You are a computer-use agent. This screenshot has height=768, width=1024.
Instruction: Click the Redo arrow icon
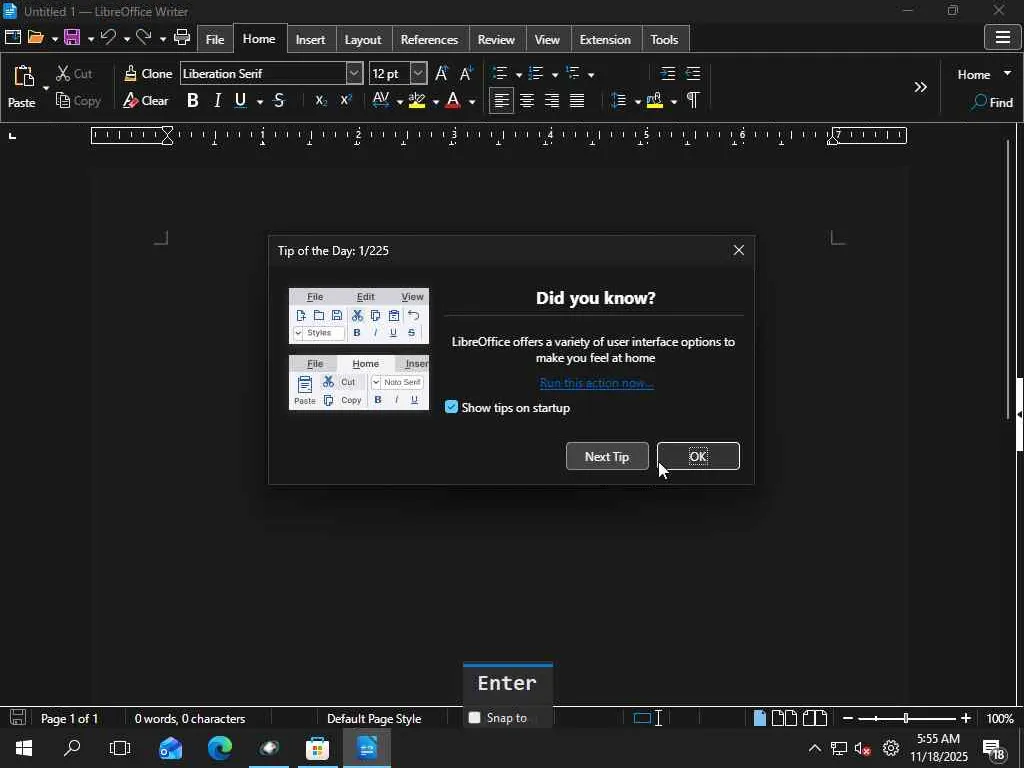[x=144, y=37]
